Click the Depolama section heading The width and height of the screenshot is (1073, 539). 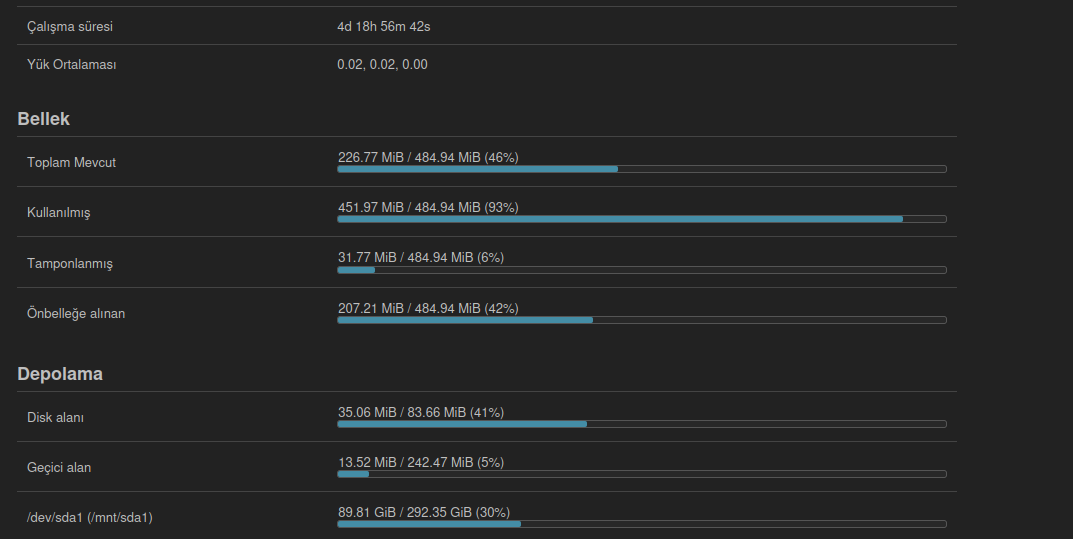click(60, 374)
